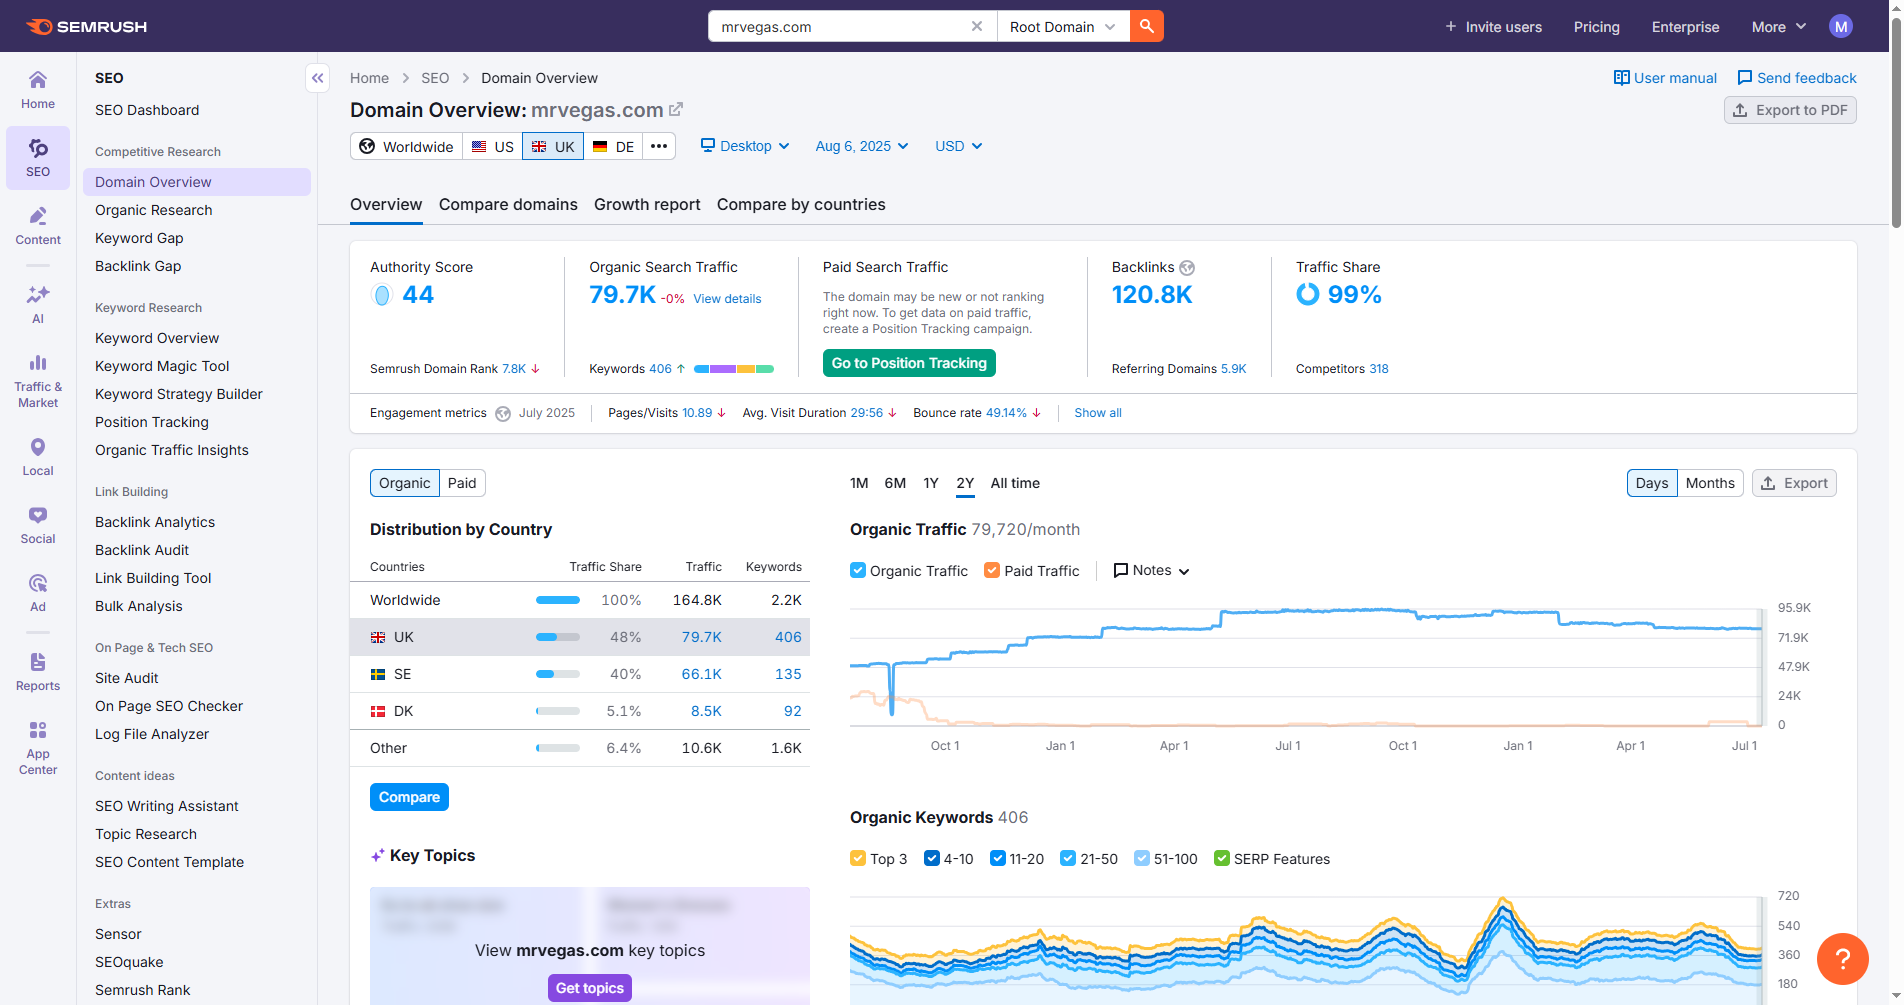1904x1005 pixels.
Task: Open Reports section icon
Action: (x=38, y=672)
